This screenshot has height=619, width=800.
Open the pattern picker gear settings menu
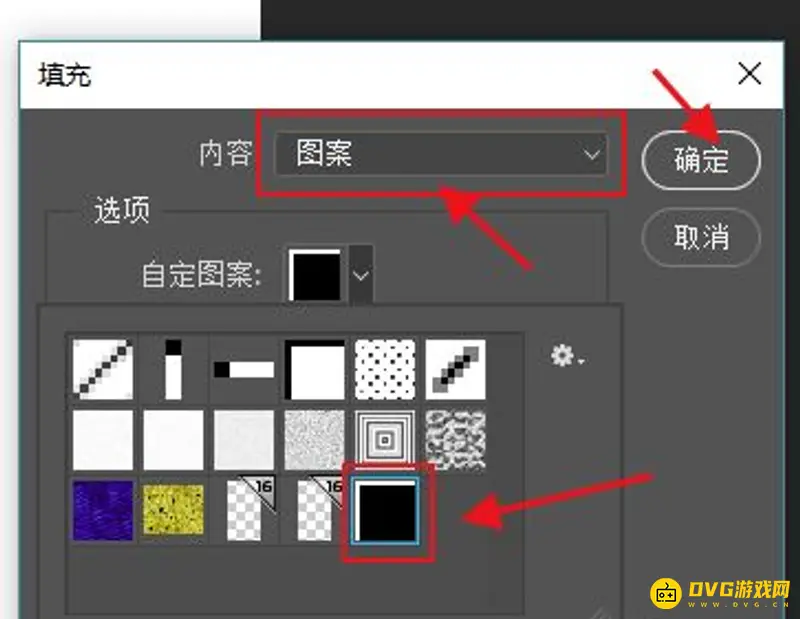pos(567,356)
